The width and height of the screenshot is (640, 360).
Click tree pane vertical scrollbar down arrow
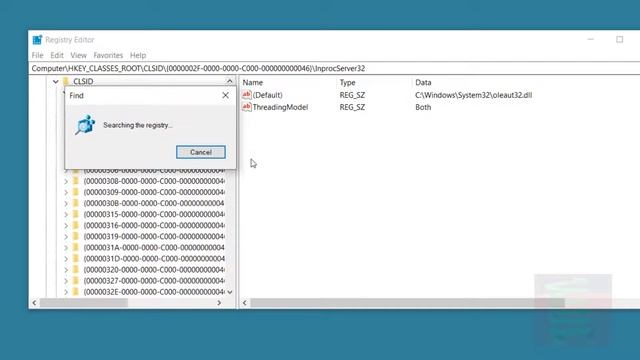point(230,292)
